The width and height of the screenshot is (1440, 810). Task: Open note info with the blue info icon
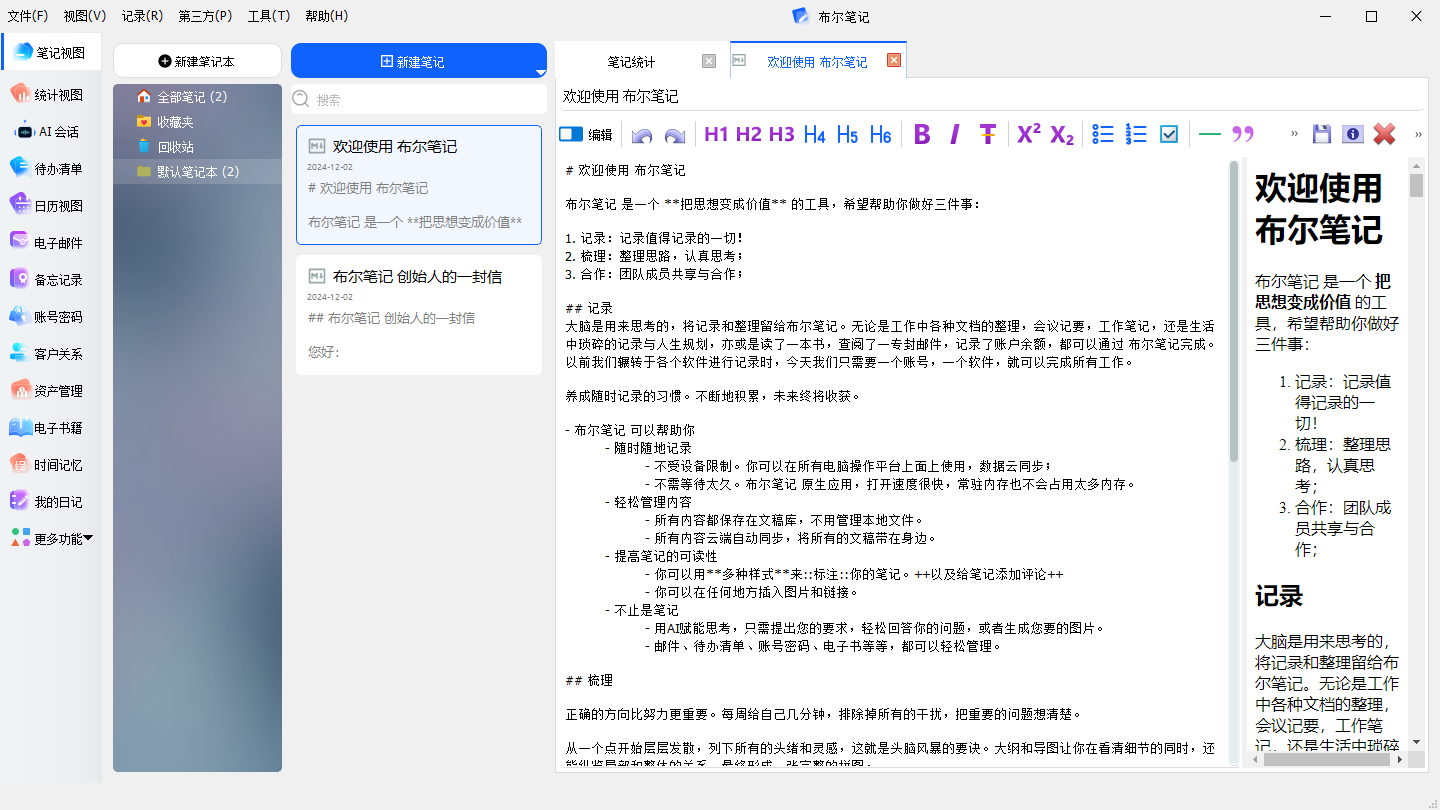coord(1352,133)
